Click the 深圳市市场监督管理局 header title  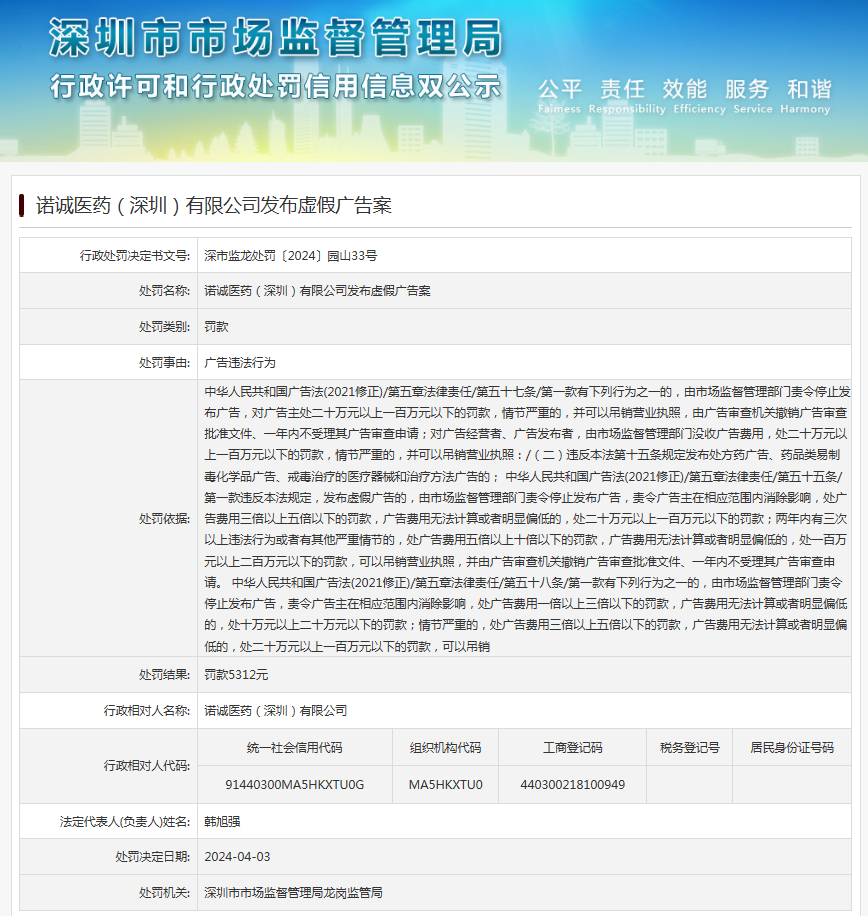[x=275, y=38]
